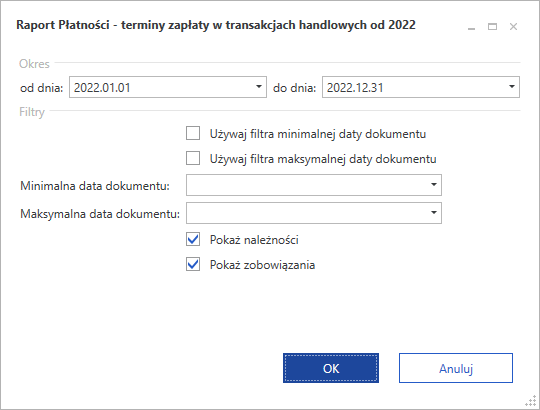
Task: Enable 'Używaj filtra minimalnej daty dokumentu' checkbox
Action: [x=193, y=133]
